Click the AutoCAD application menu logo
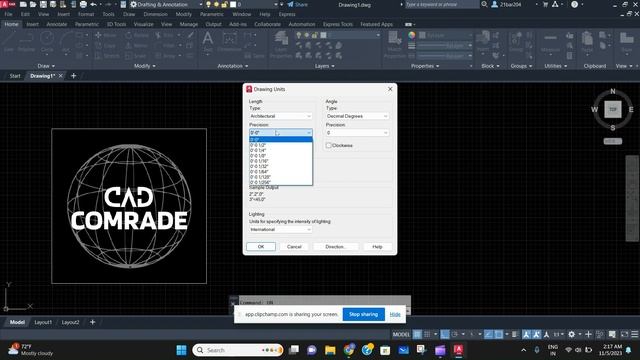This screenshot has height=360, width=640. 4,4
